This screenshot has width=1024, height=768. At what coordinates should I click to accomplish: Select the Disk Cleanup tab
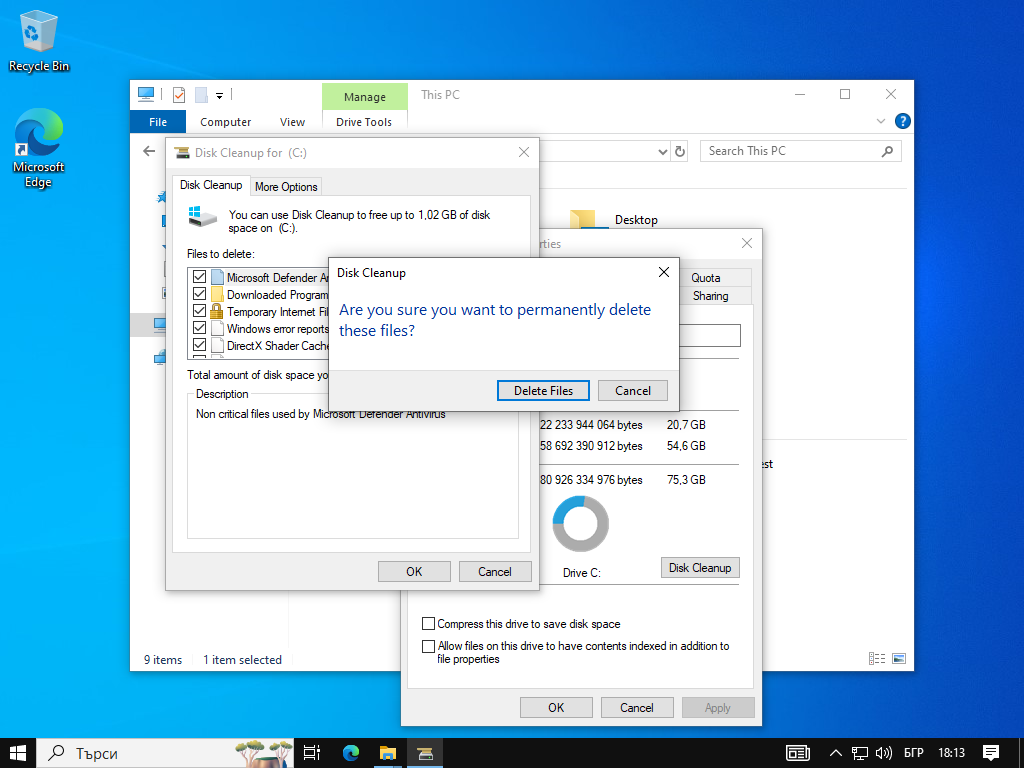(211, 185)
